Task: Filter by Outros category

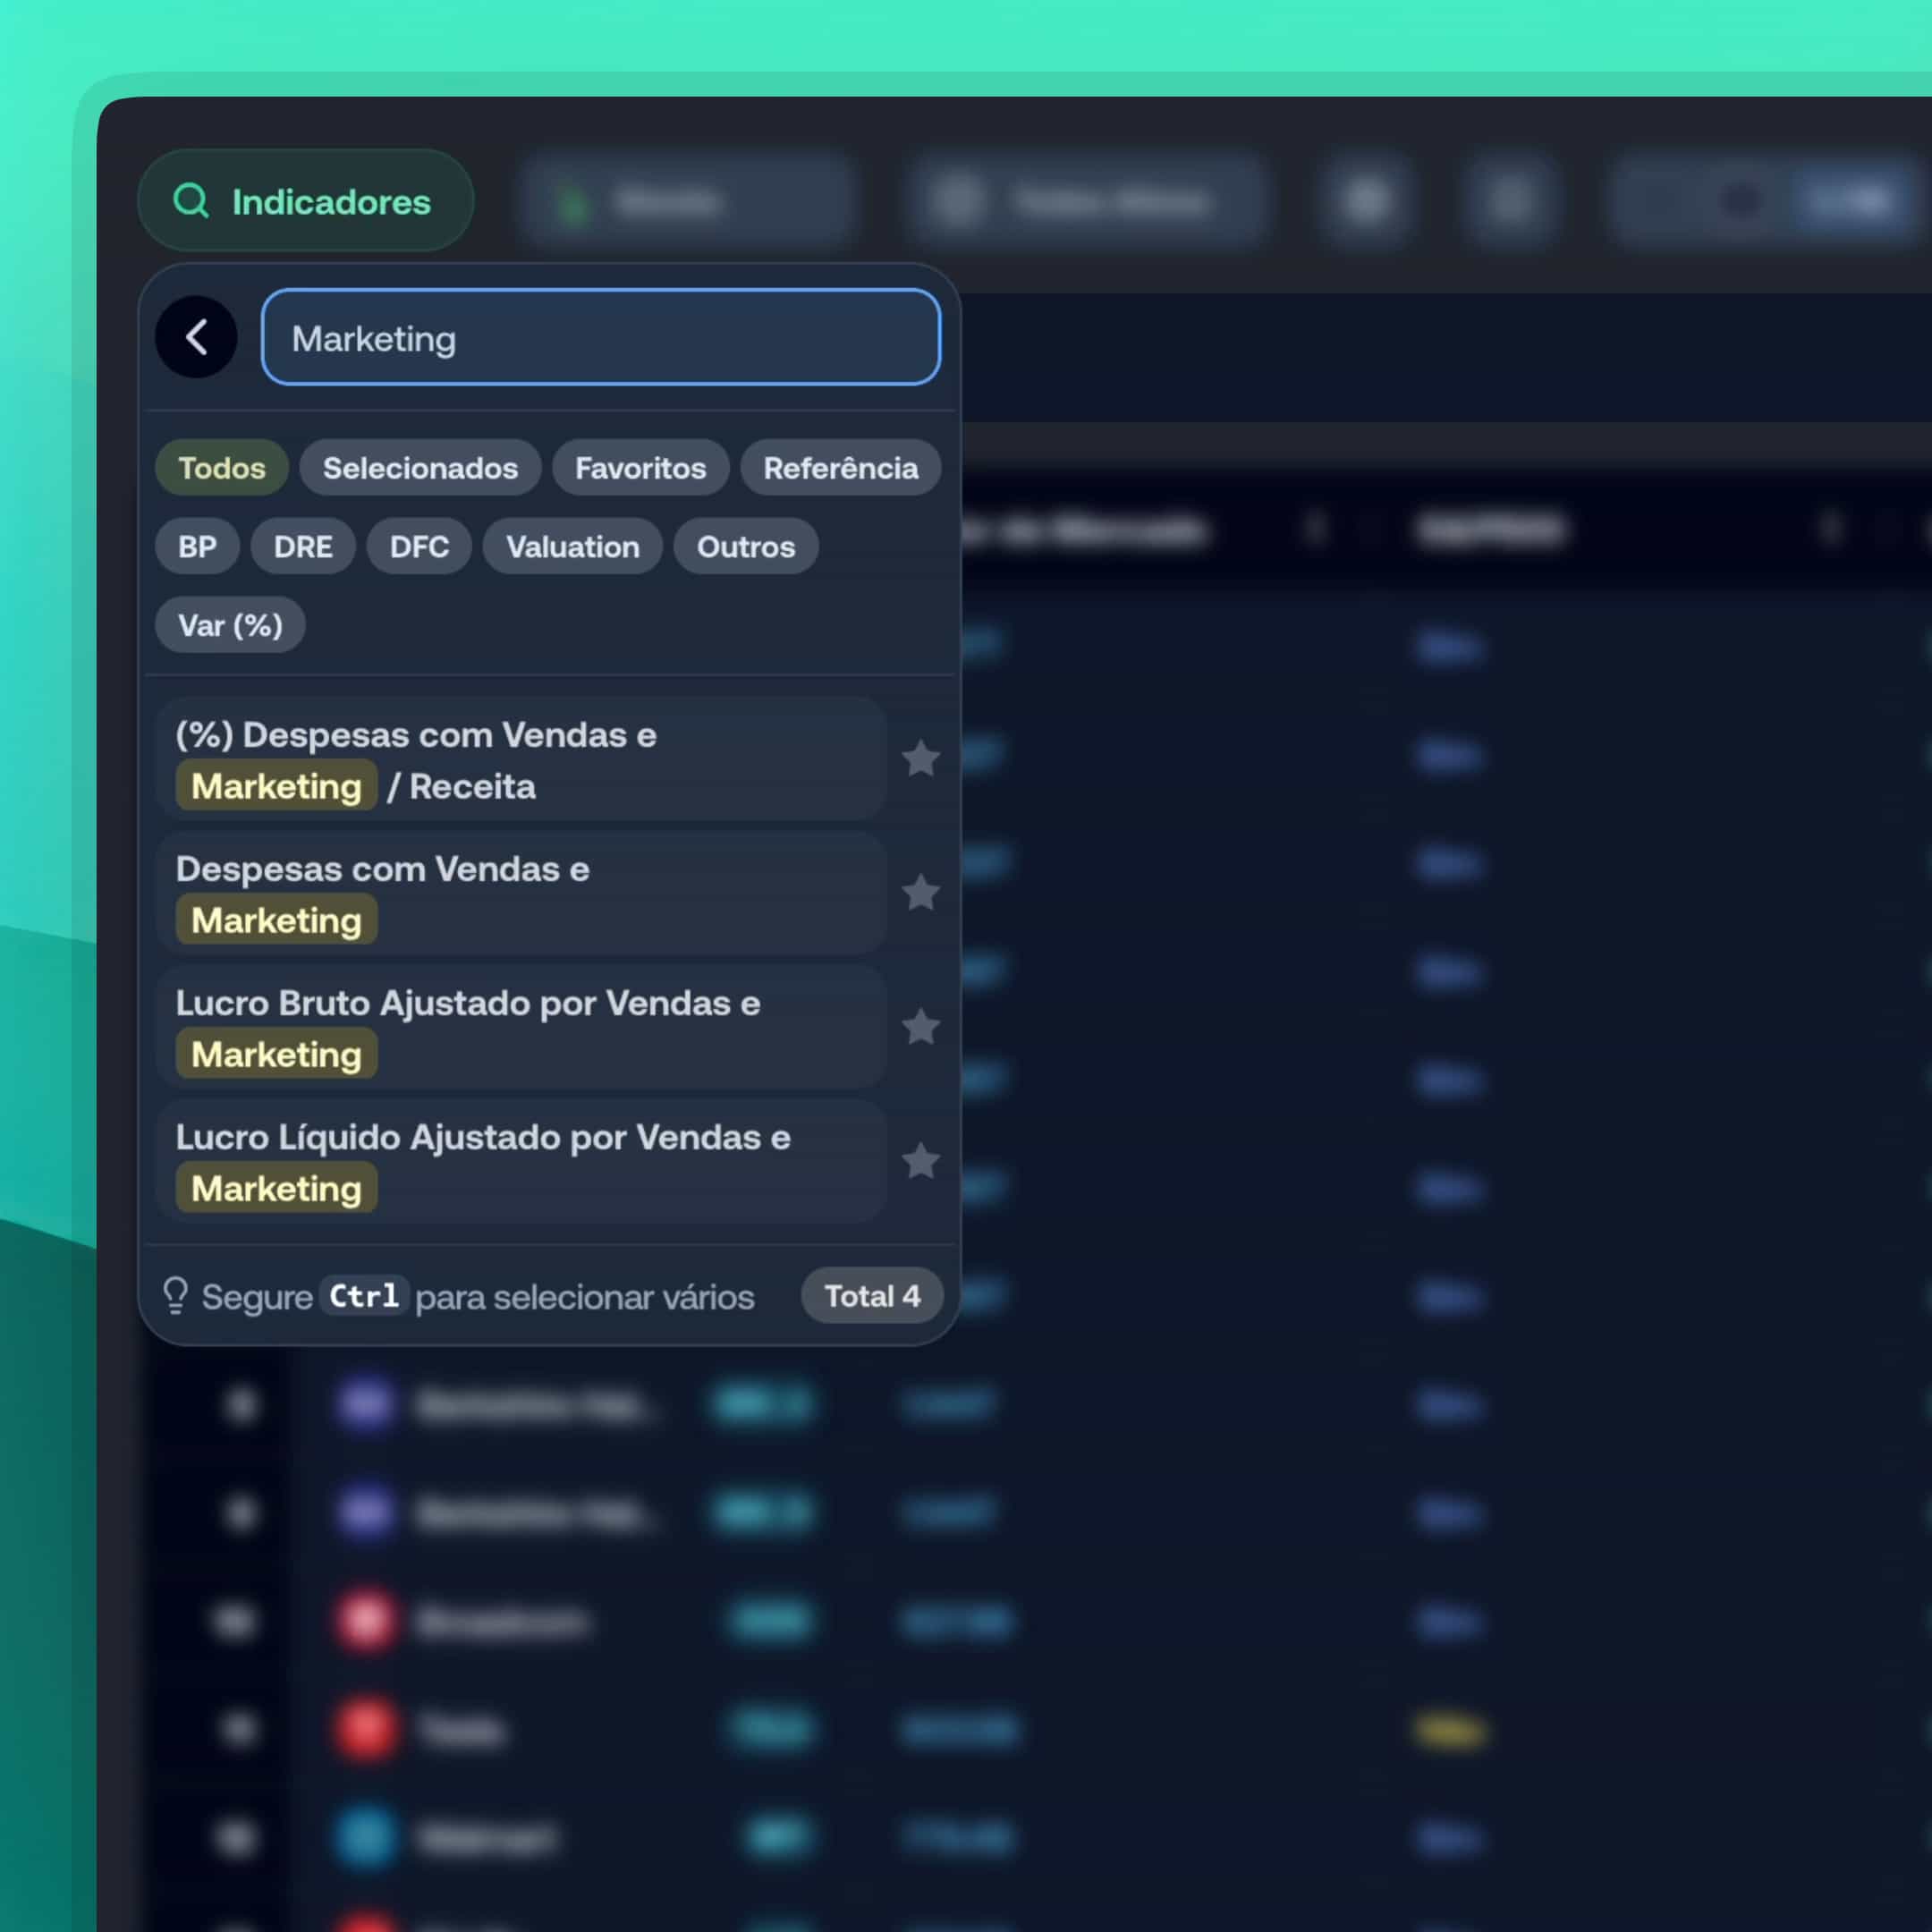Action: [746, 546]
